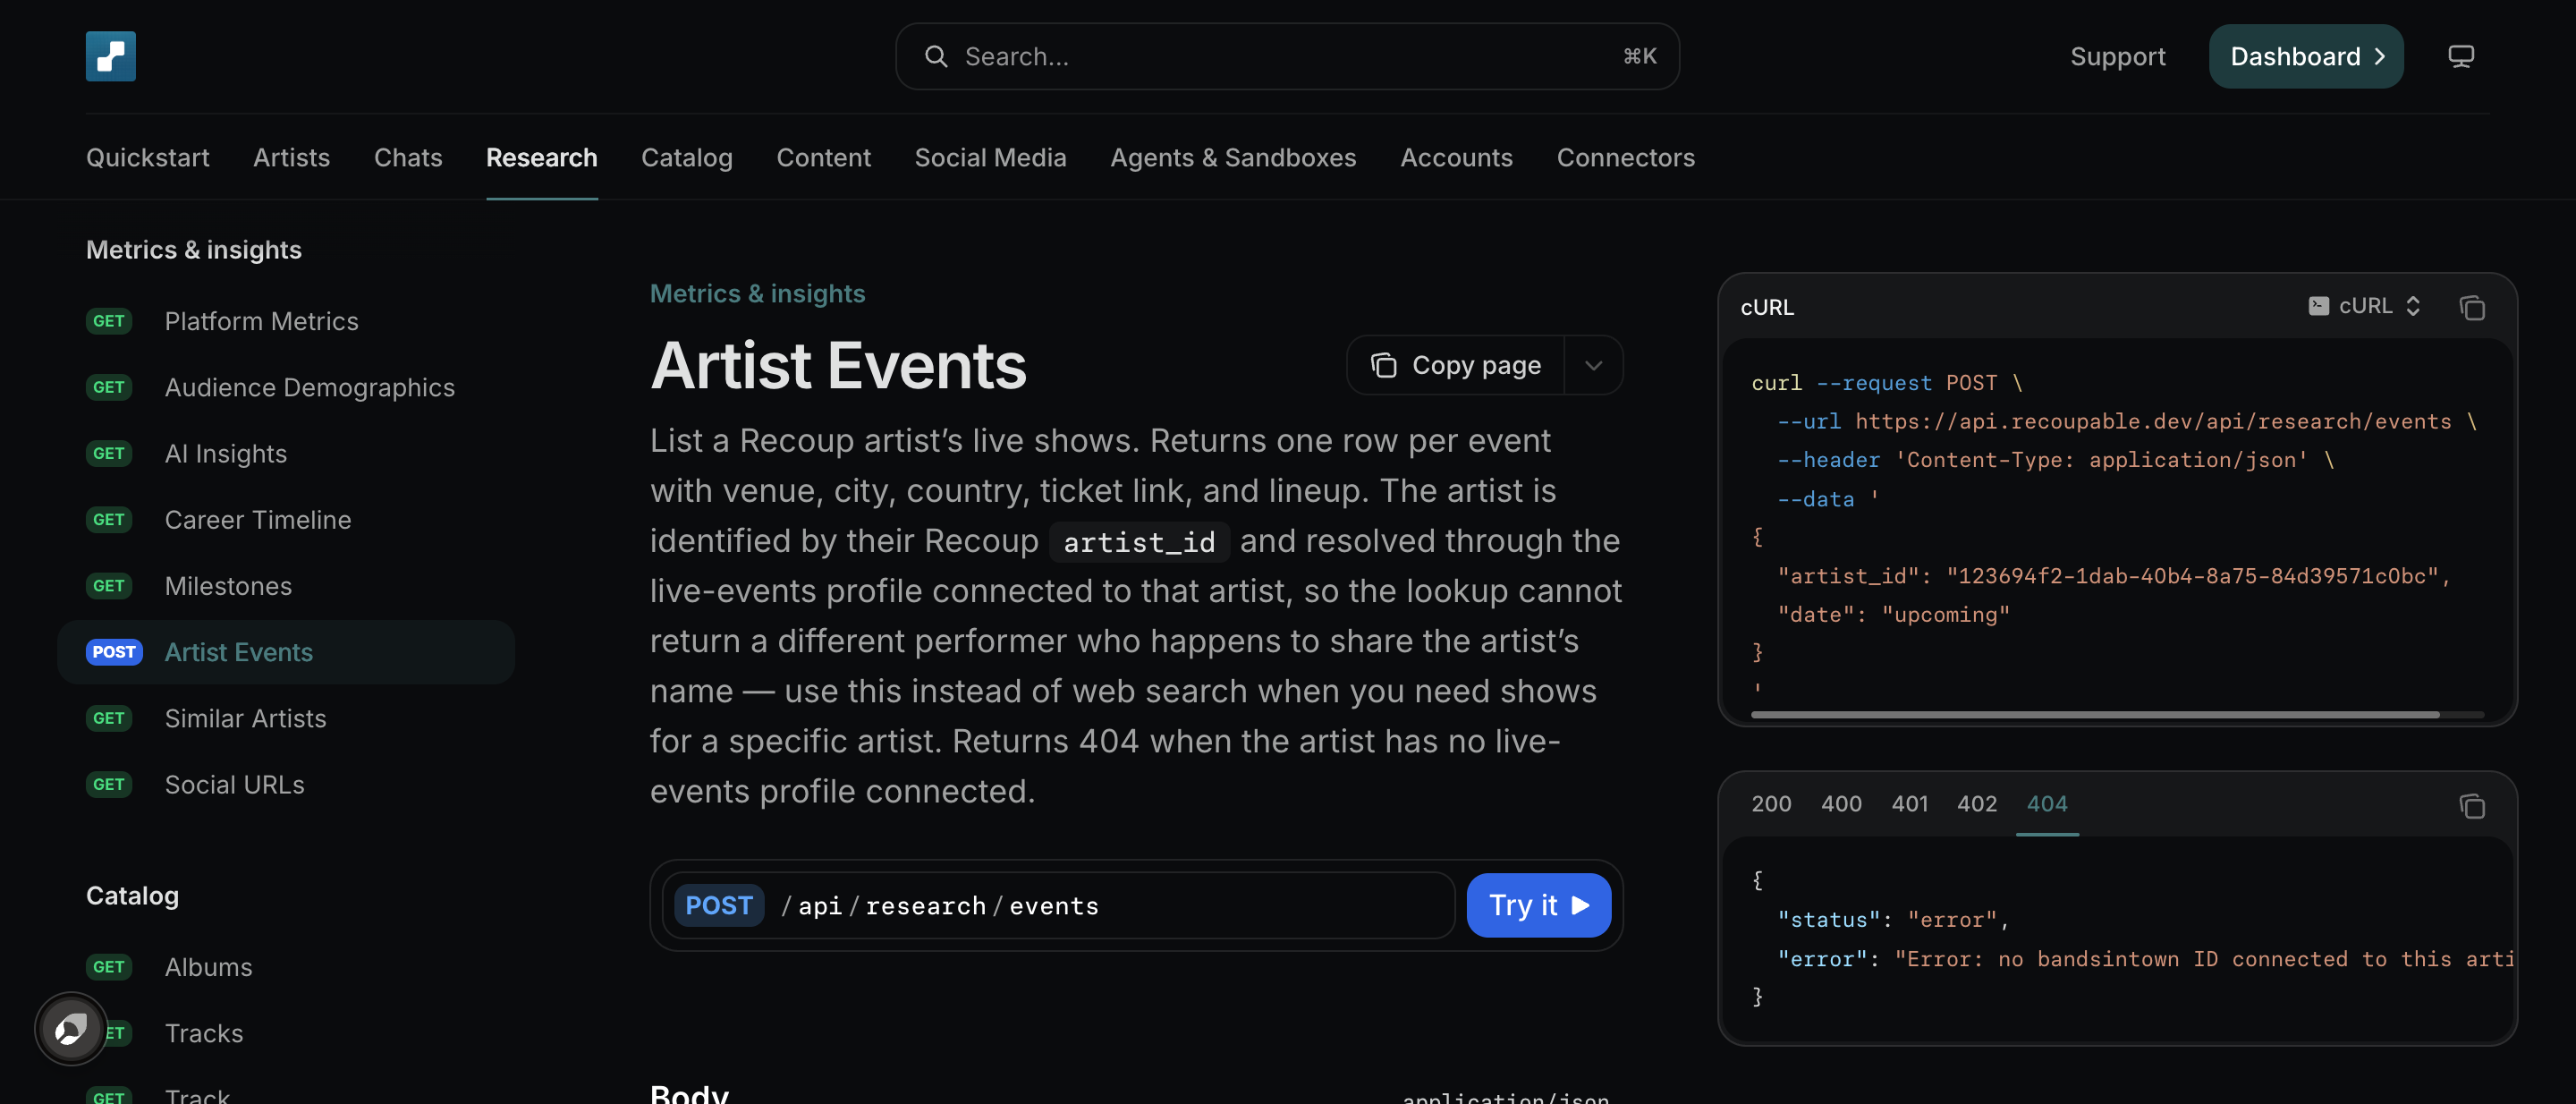This screenshot has width=2576, height=1104.
Task: Switch to the Content tab
Action: [x=824, y=157]
